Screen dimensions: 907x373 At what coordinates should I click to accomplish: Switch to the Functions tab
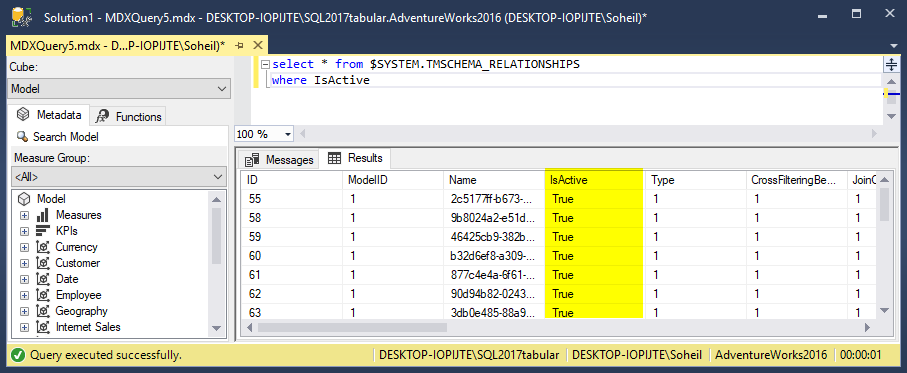pyautogui.click(x=129, y=116)
